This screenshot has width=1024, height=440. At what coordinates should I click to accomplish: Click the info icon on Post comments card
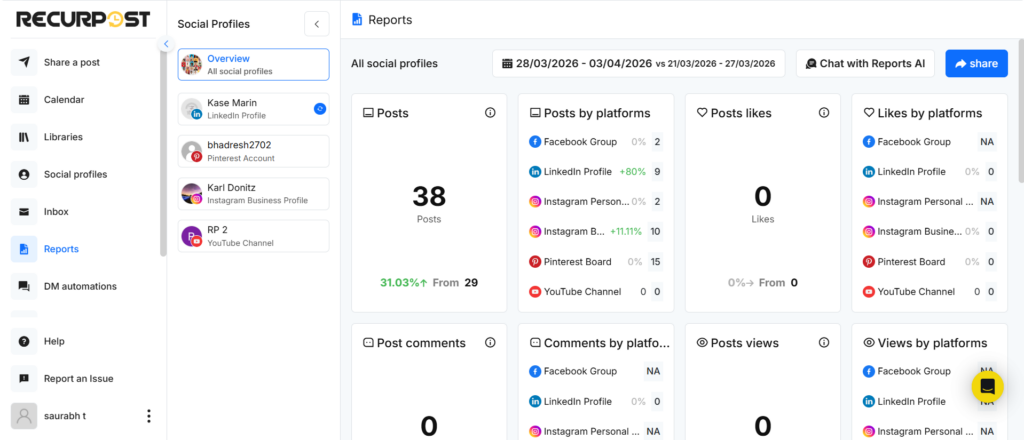(x=490, y=343)
